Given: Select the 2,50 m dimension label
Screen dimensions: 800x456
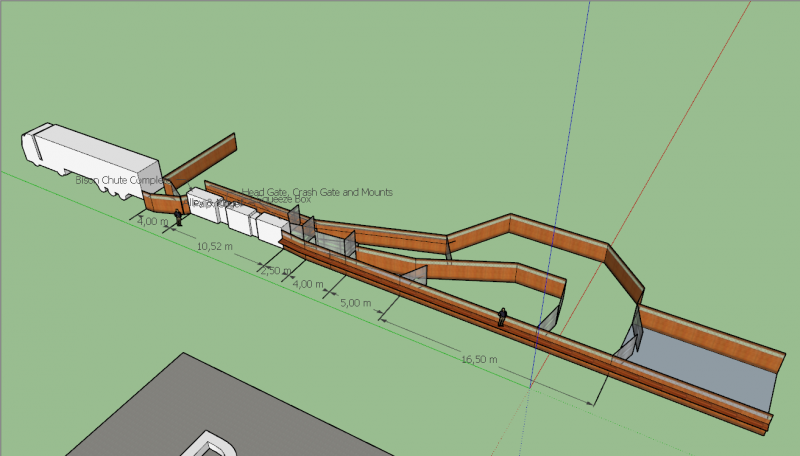Looking at the screenshot, I should [x=276, y=271].
